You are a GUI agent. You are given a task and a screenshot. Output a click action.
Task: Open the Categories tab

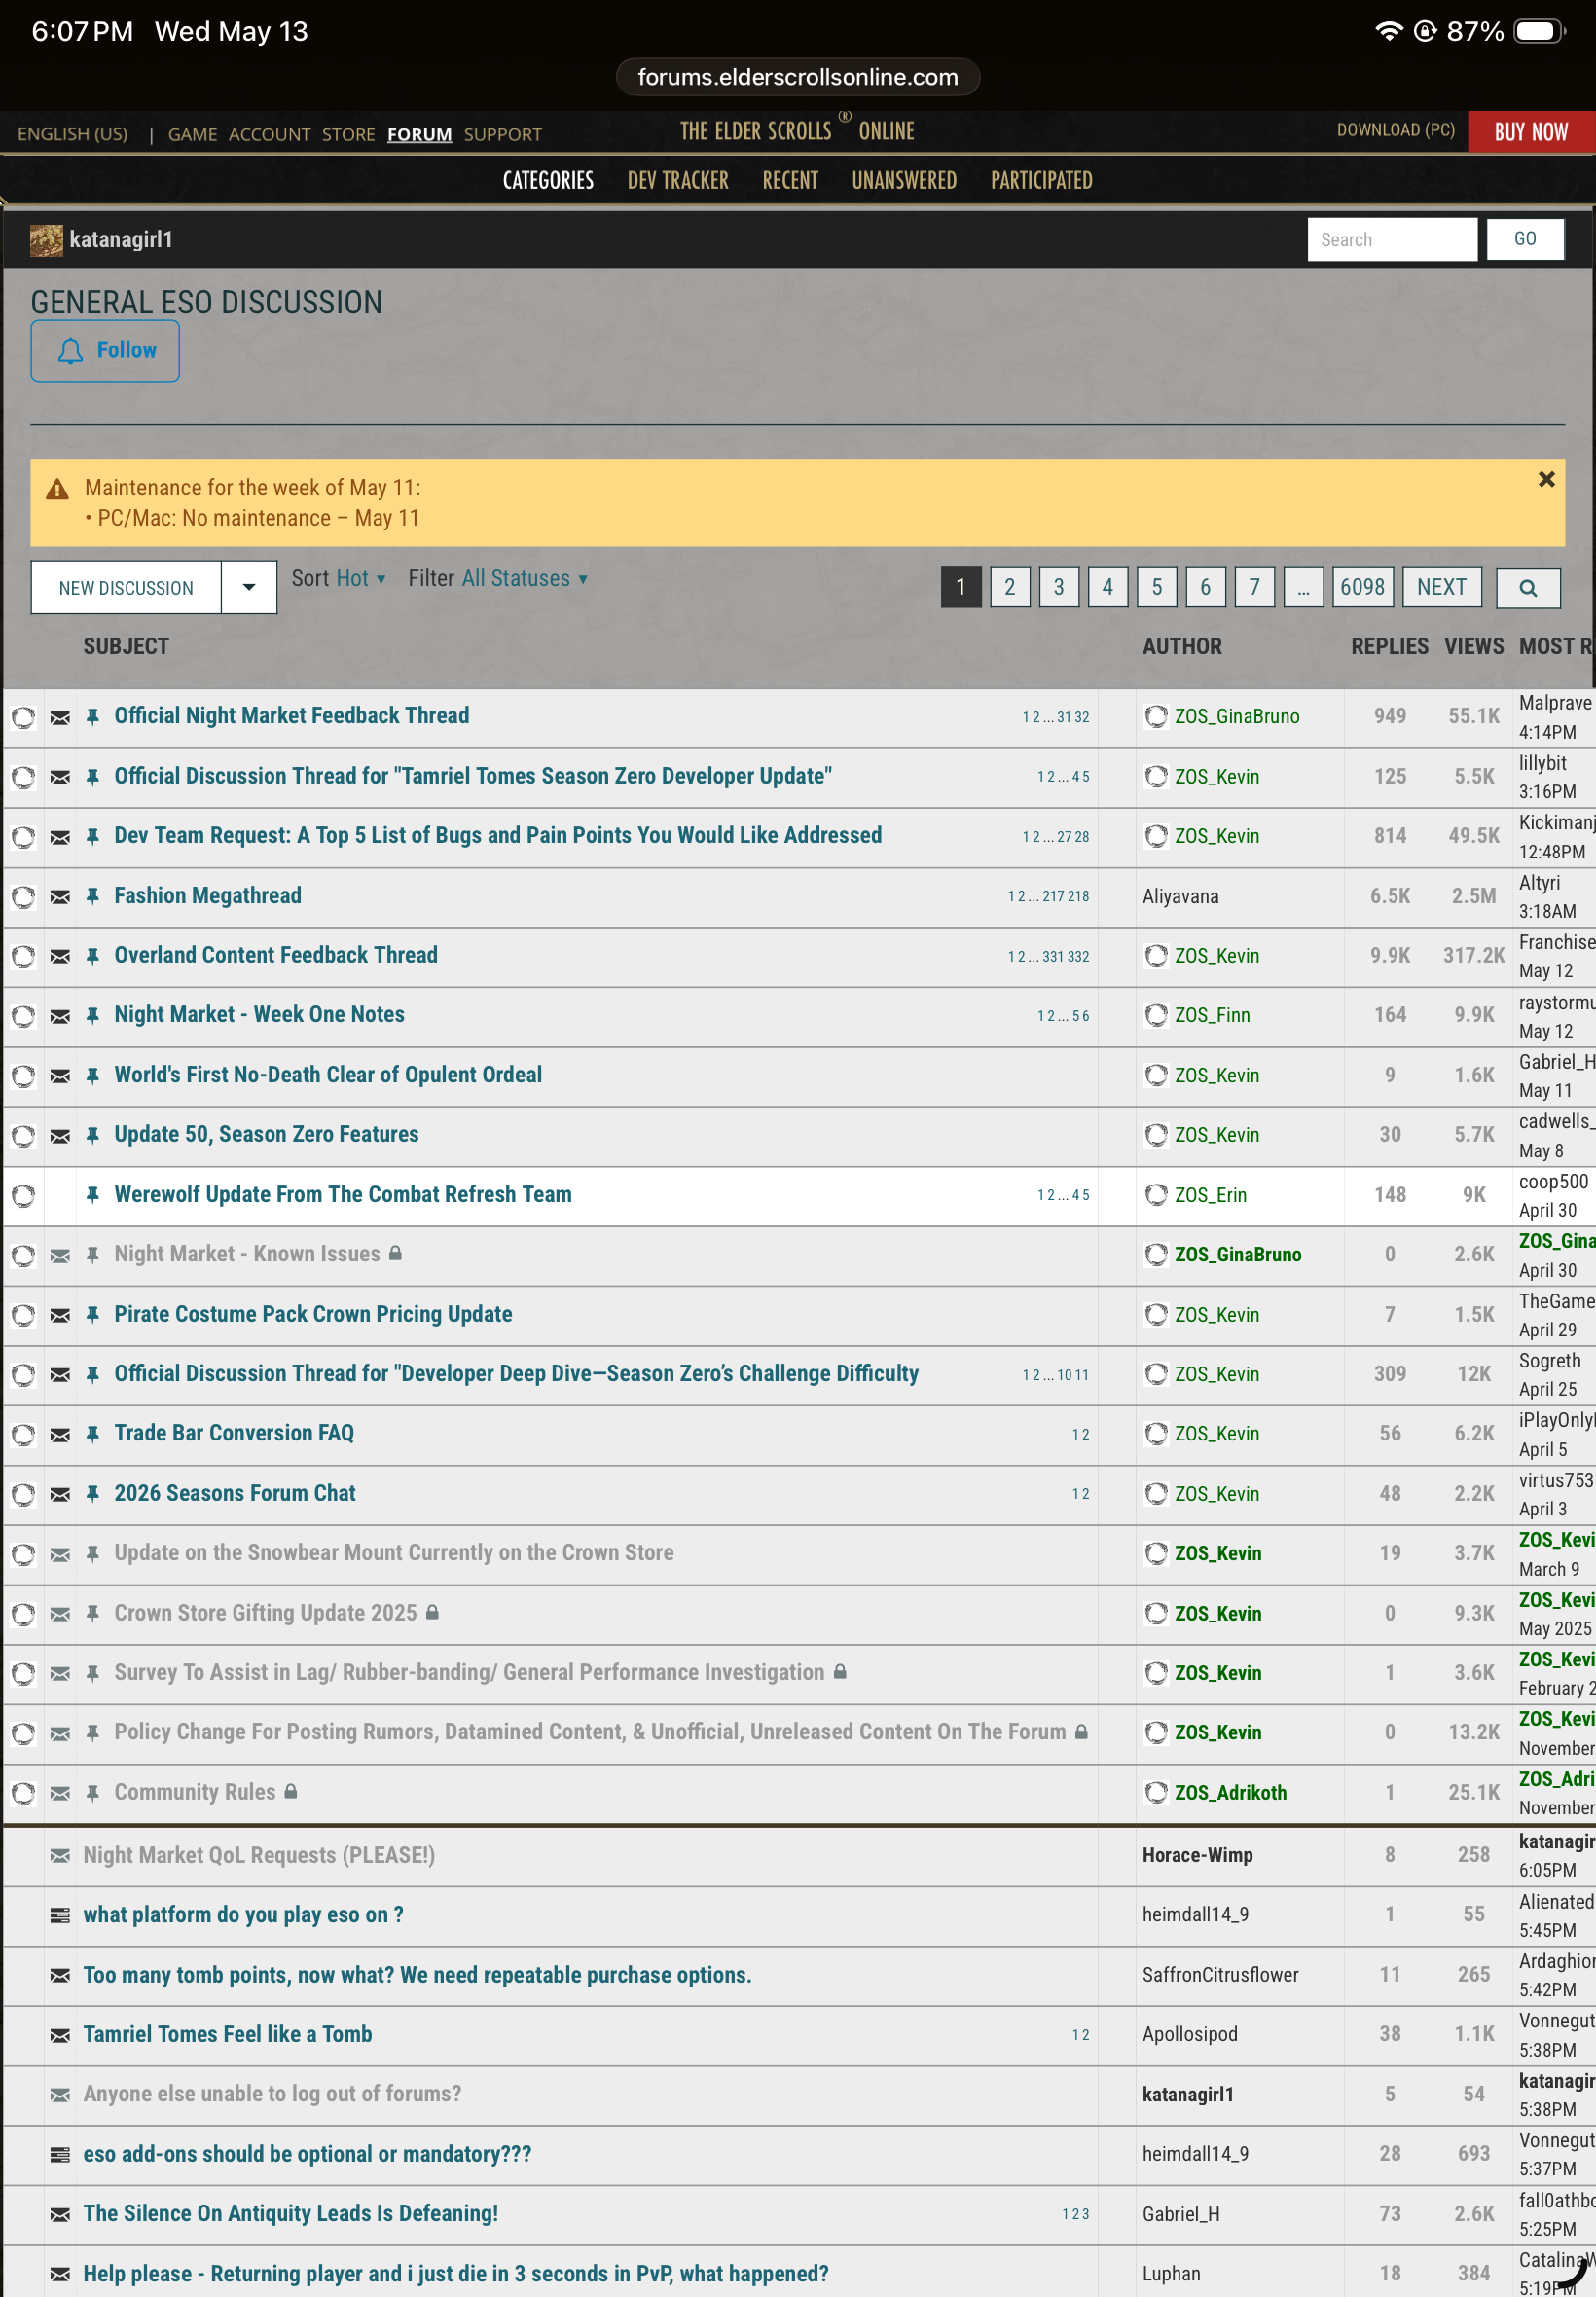point(548,181)
